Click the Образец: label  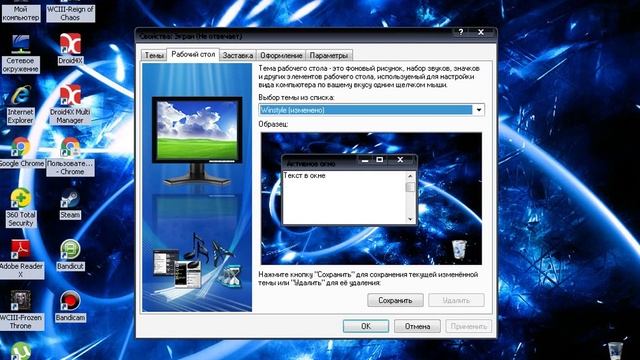tap(273, 124)
